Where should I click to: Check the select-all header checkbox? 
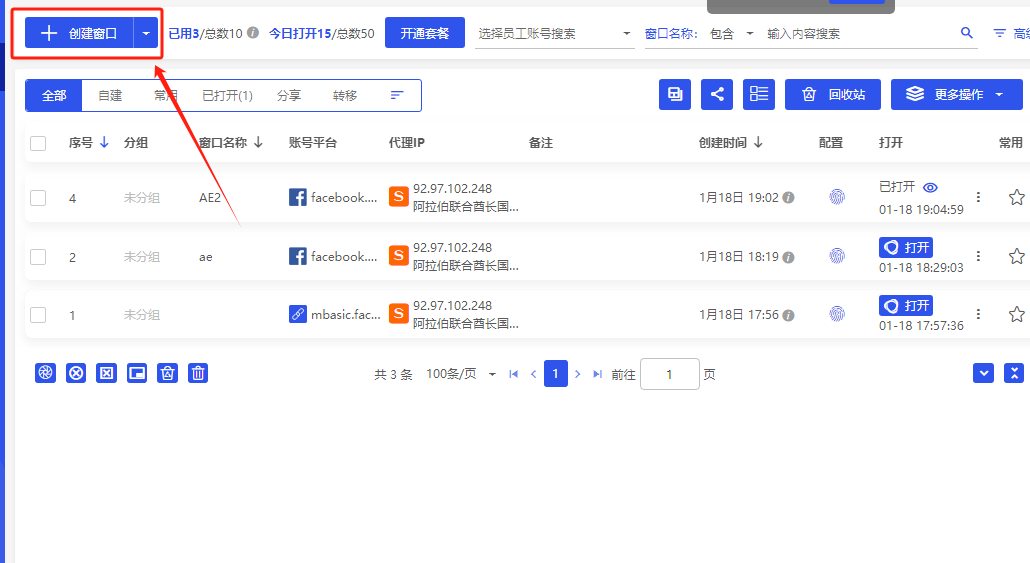[x=38, y=143]
